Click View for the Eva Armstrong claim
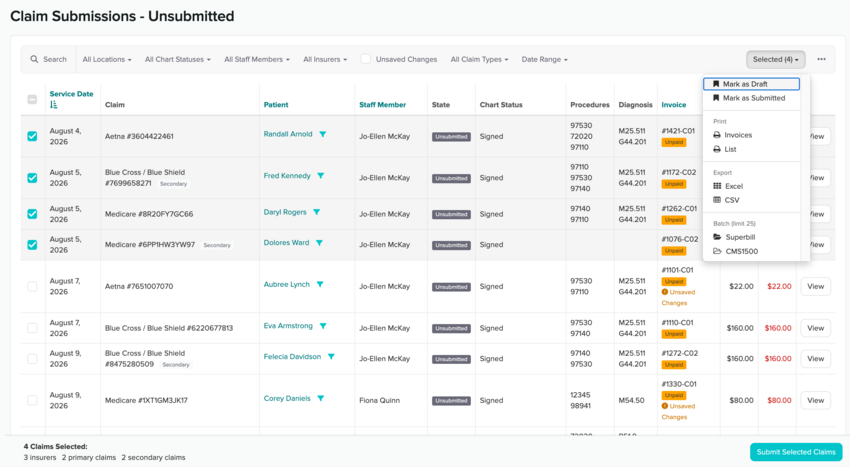 click(815, 328)
